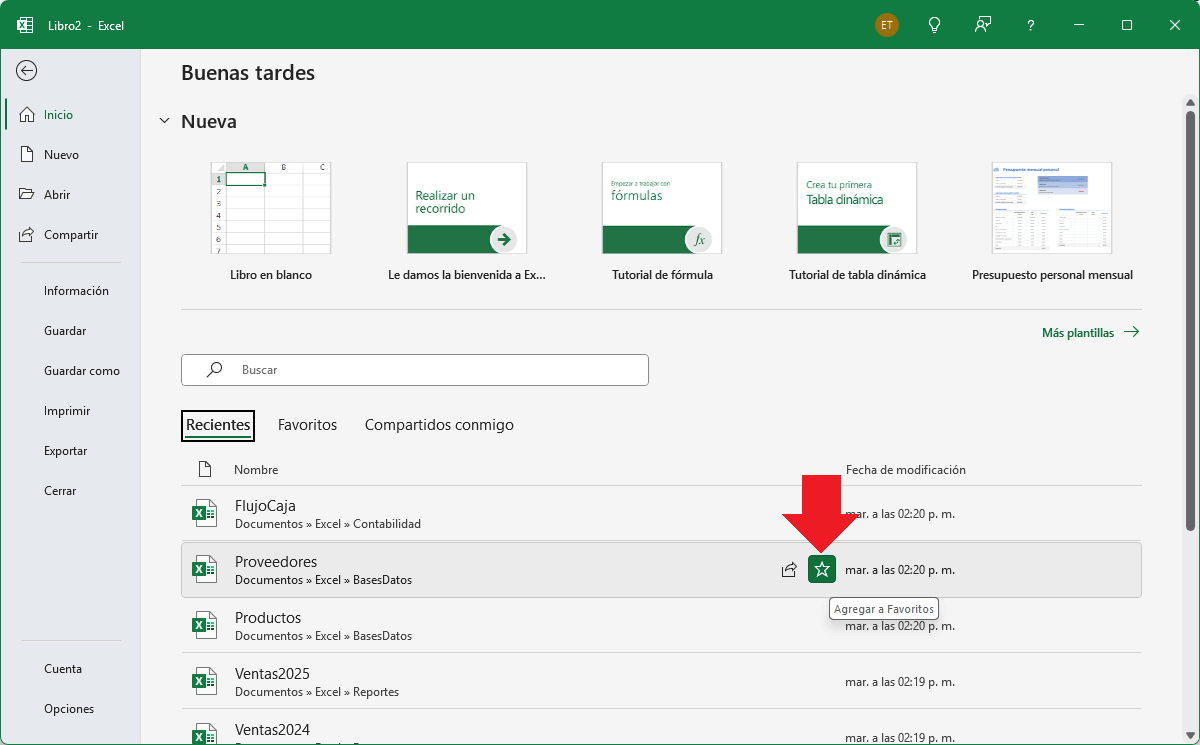Create a Libro en blanco workbook
The width and height of the screenshot is (1200, 745).
point(271,222)
